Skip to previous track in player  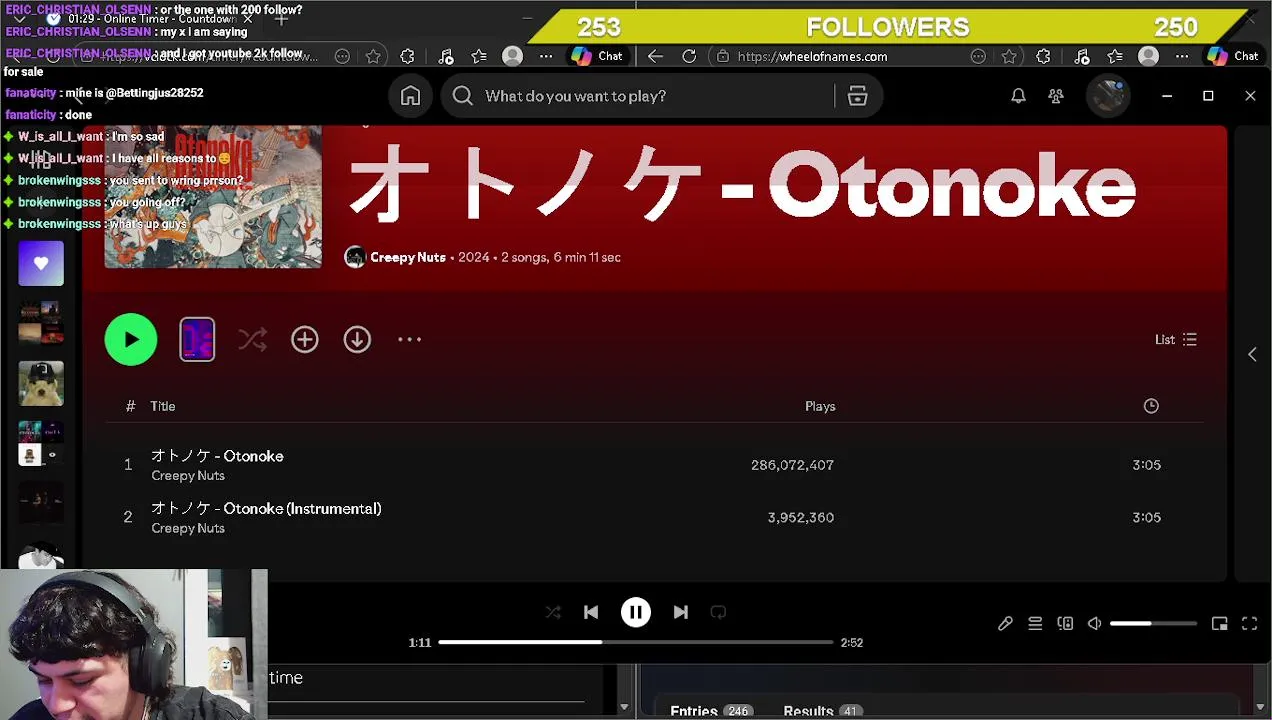click(591, 612)
